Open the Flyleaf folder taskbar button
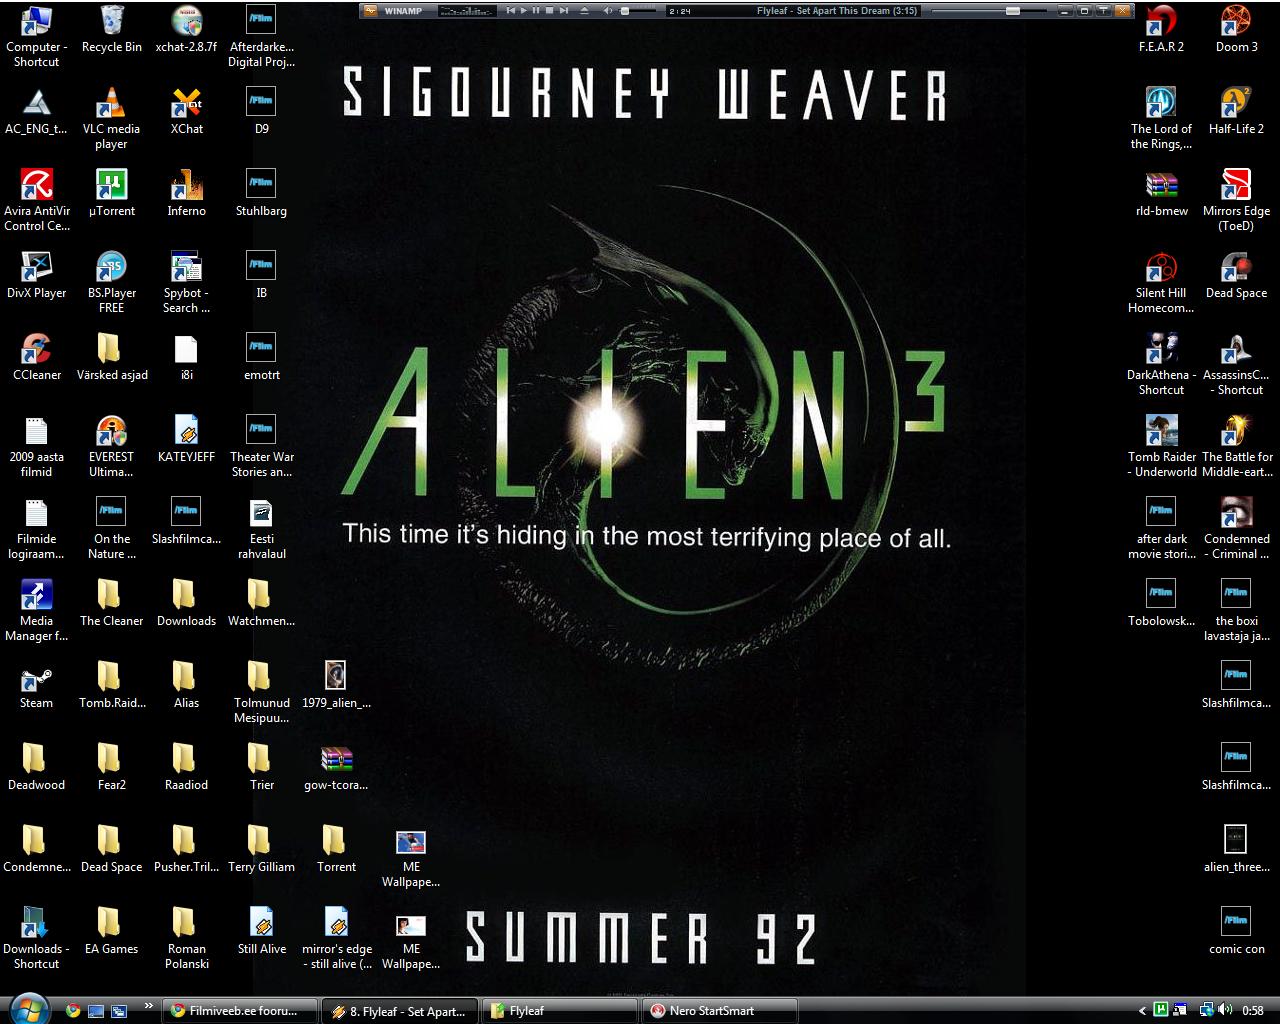This screenshot has height=1024, width=1280. pos(560,1011)
